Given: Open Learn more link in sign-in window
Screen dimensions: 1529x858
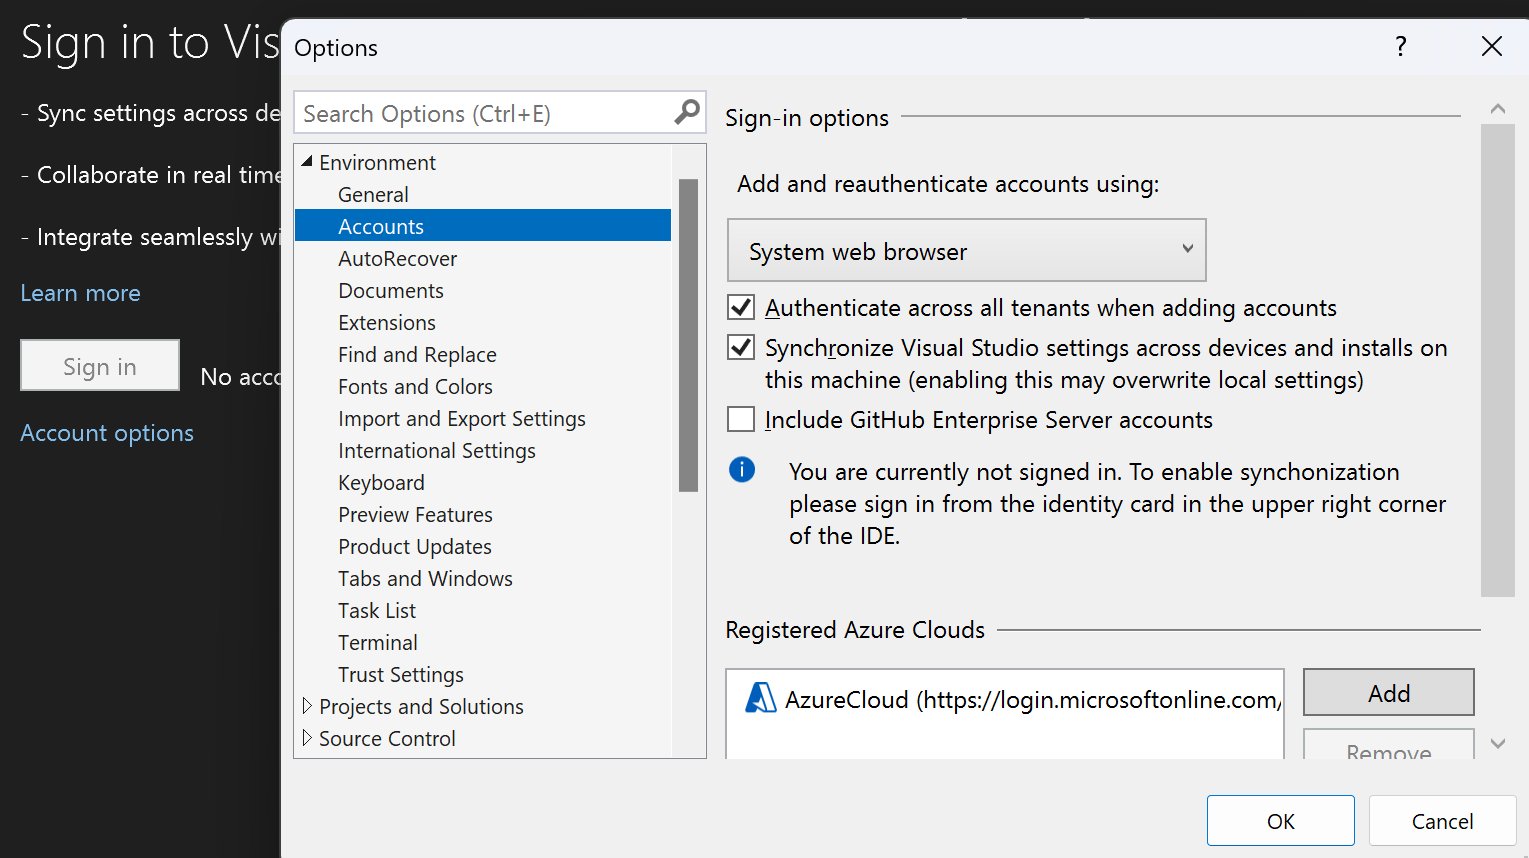Looking at the screenshot, I should coord(80,293).
